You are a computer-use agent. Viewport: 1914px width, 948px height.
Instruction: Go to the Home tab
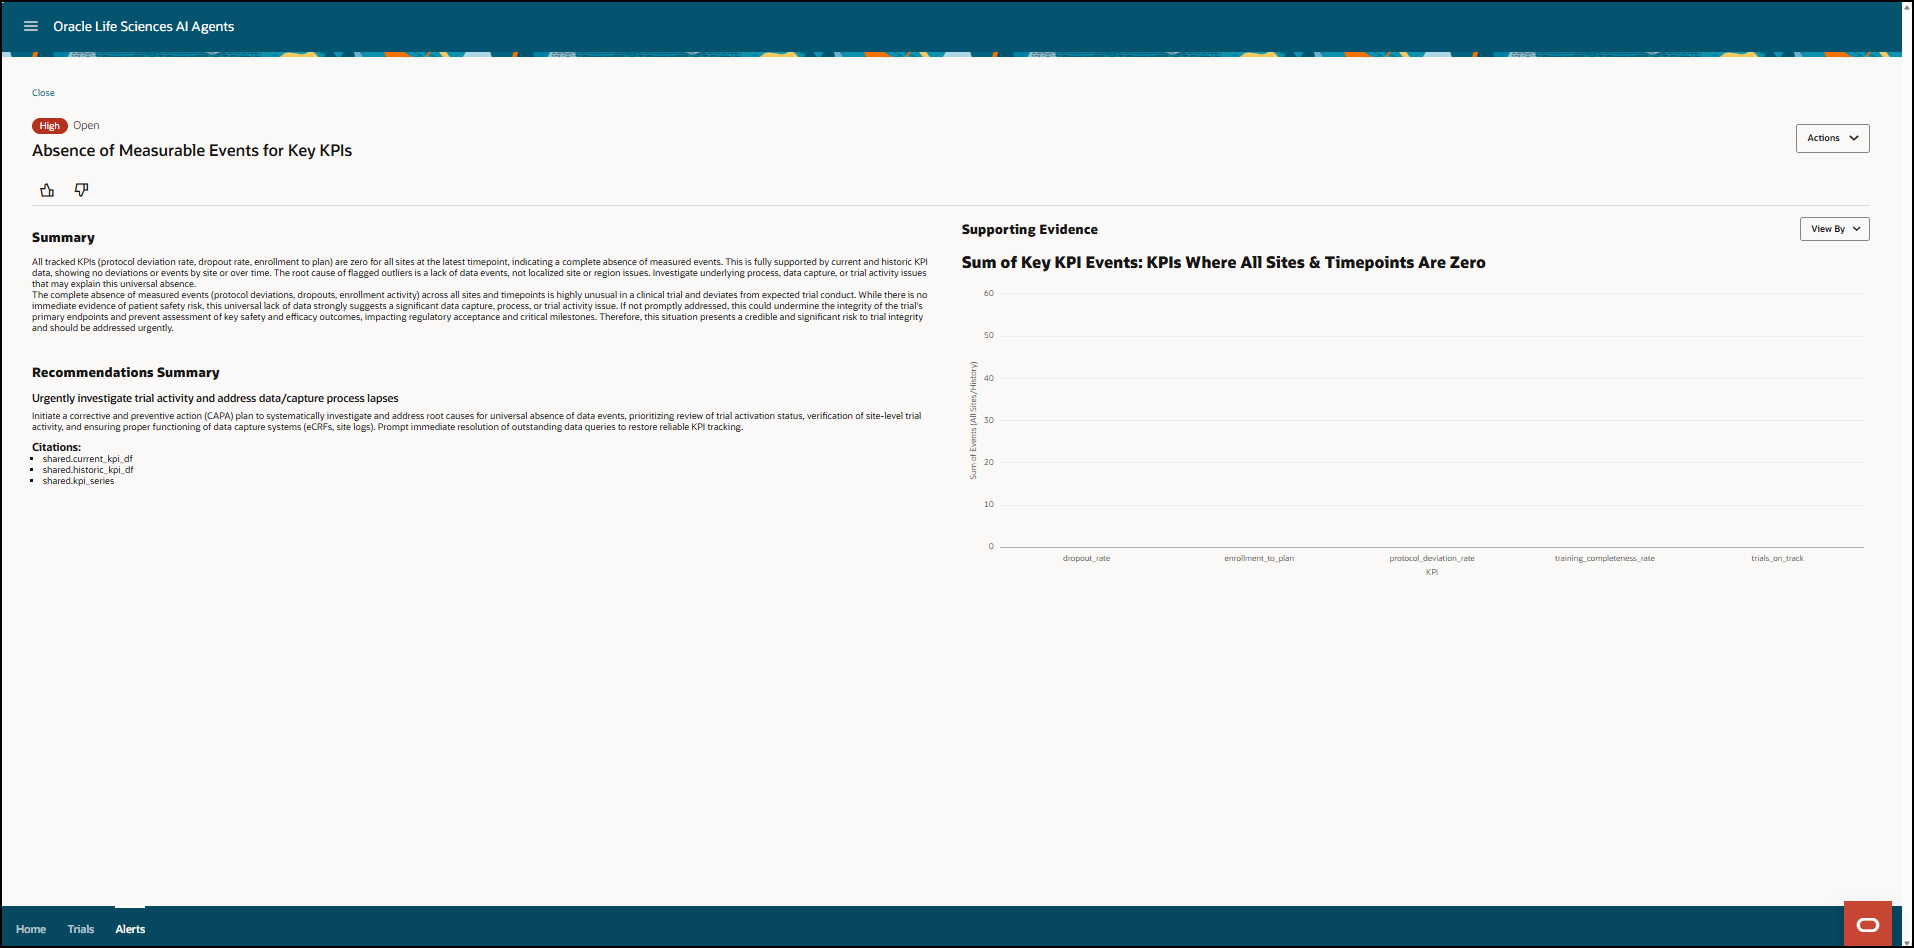pyautogui.click(x=31, y=929)
